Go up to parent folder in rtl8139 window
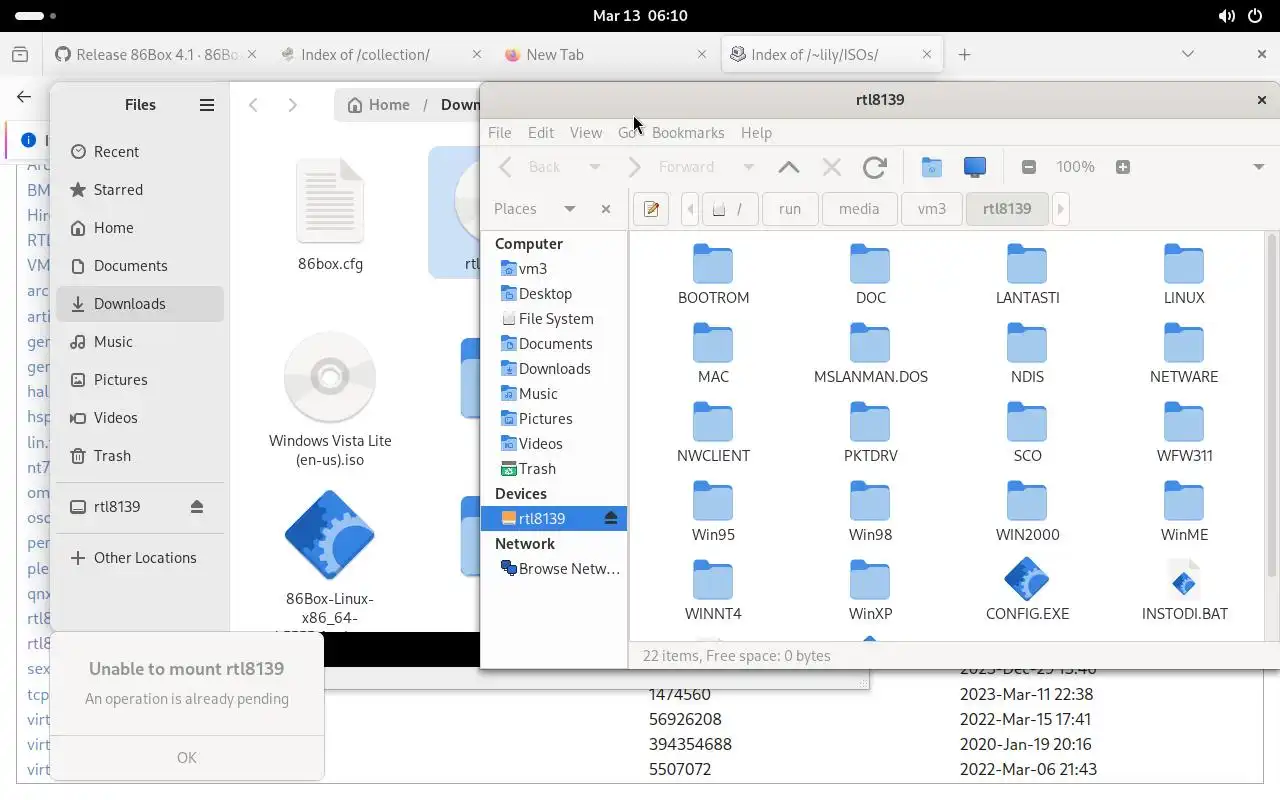Screen dimensions: 1280x800 pyautogui.click(x=789, y=167)
